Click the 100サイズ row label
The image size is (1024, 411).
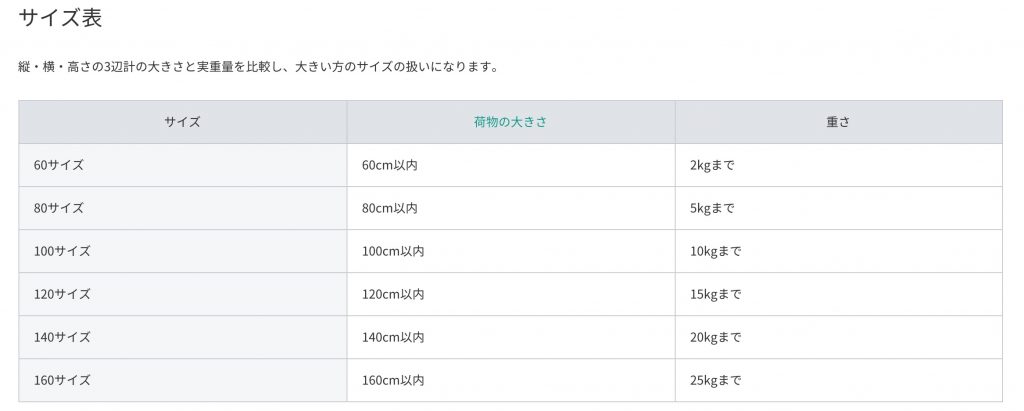tap(62, 252)
